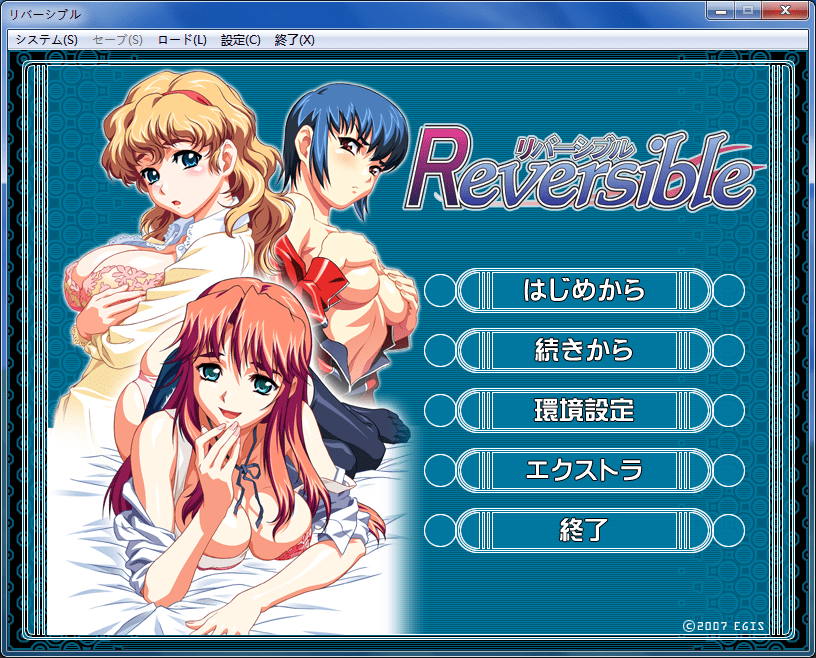Image resolution: width=816 pixels, height=658 pixels.
Task: Open 環境設定 settings from title menu
Action: tap(584, 410)
